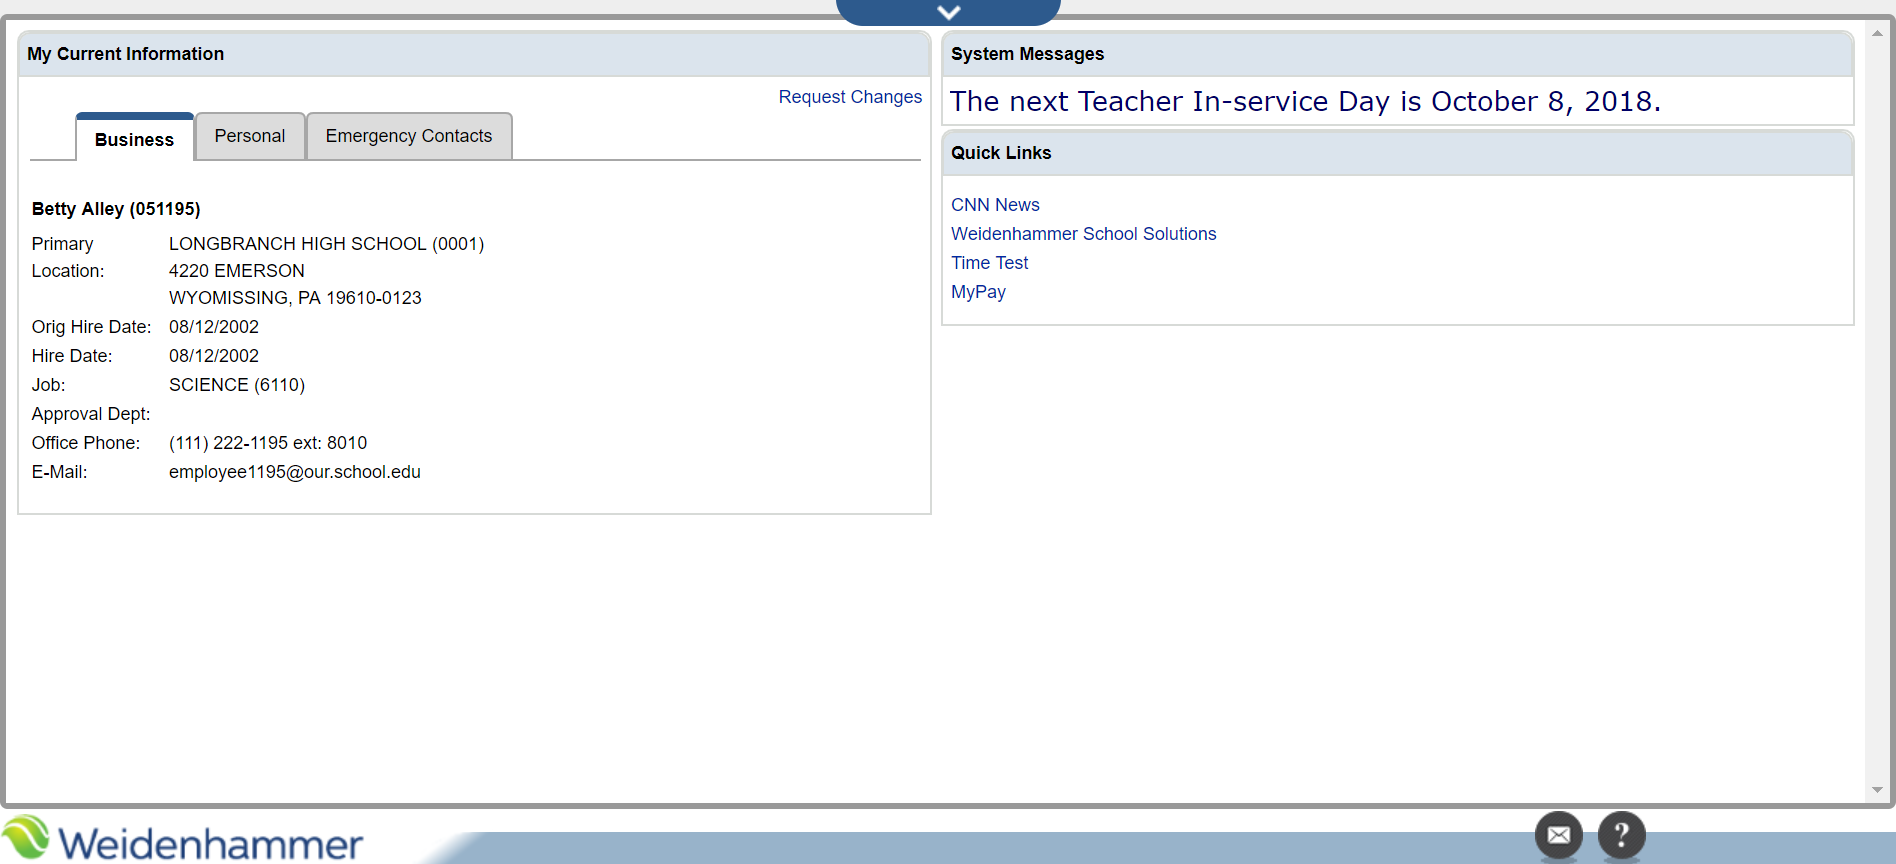Open the Time Test link
Screen dimensions: 1896x864
click(x=989, y=263)
